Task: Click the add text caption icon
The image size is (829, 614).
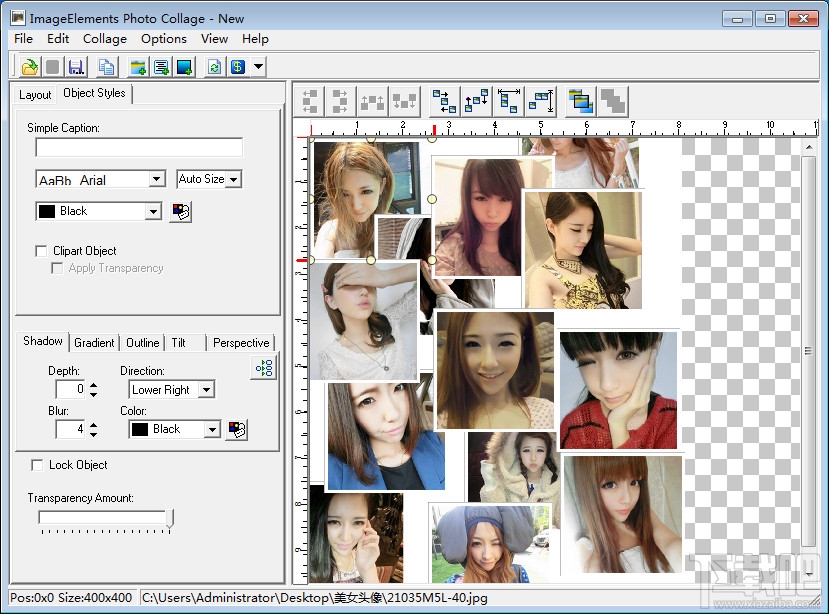Action: [161, 67]
